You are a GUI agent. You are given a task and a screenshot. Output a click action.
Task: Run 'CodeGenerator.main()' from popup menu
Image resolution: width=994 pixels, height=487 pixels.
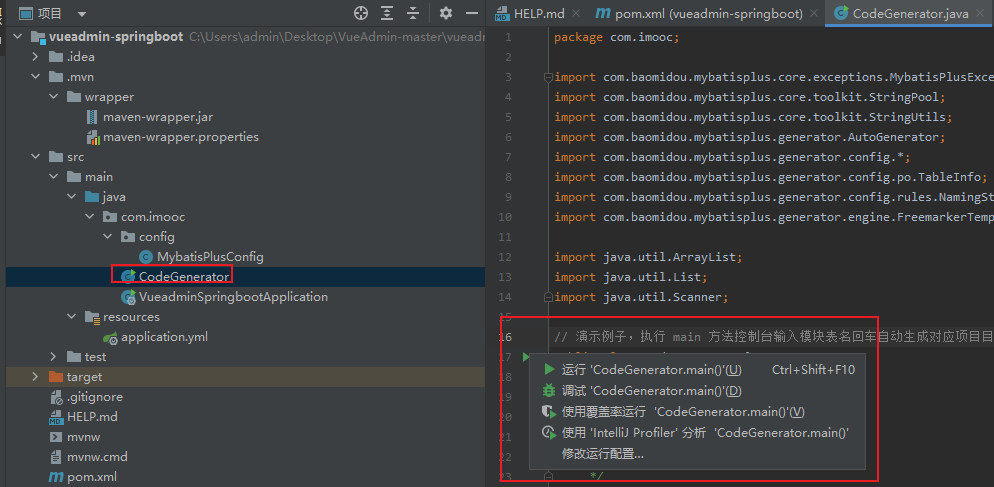click(697, 370)
